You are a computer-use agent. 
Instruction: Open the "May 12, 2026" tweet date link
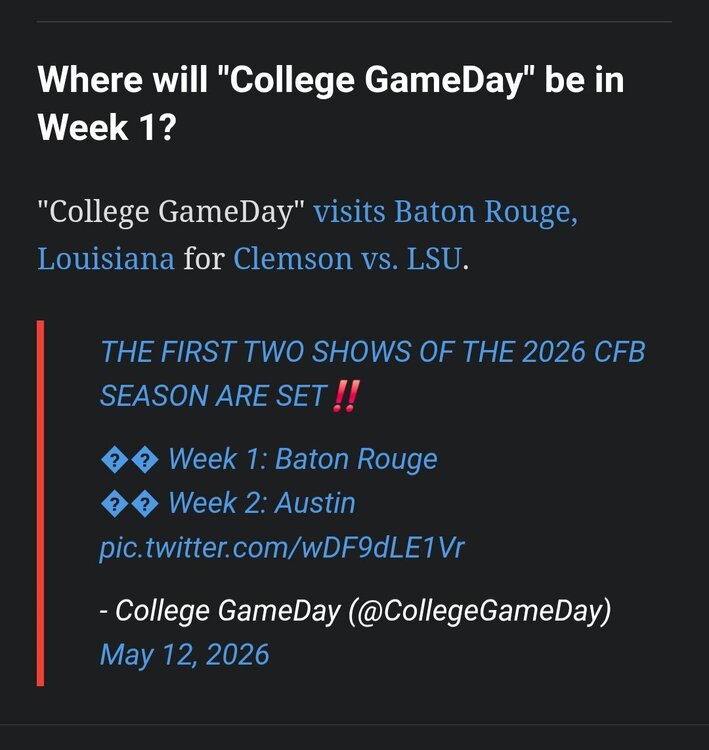pos(184,654)
